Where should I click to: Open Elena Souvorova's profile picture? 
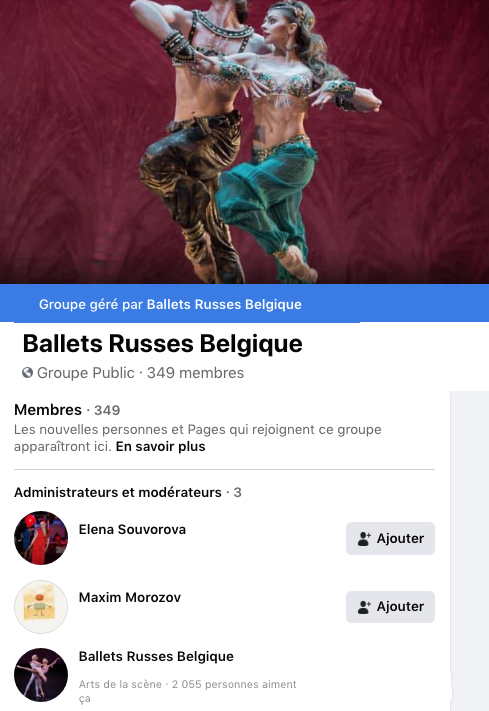41,538
